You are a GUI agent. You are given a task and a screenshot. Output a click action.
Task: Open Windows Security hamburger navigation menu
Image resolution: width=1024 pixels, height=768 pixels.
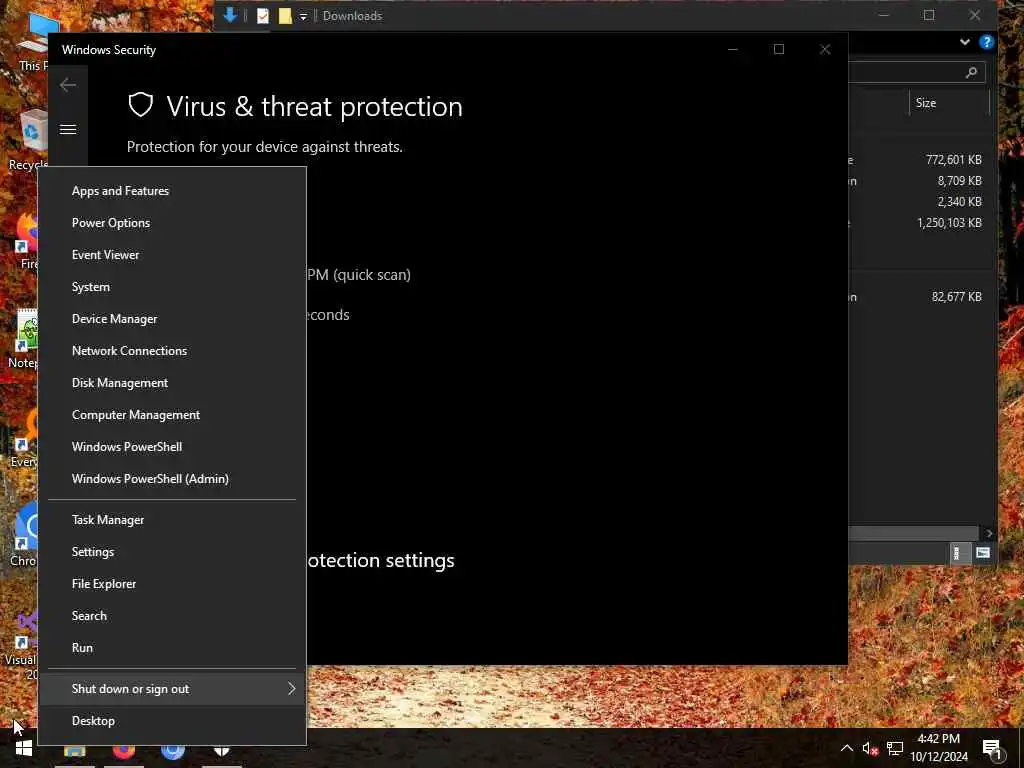(68, 129)
